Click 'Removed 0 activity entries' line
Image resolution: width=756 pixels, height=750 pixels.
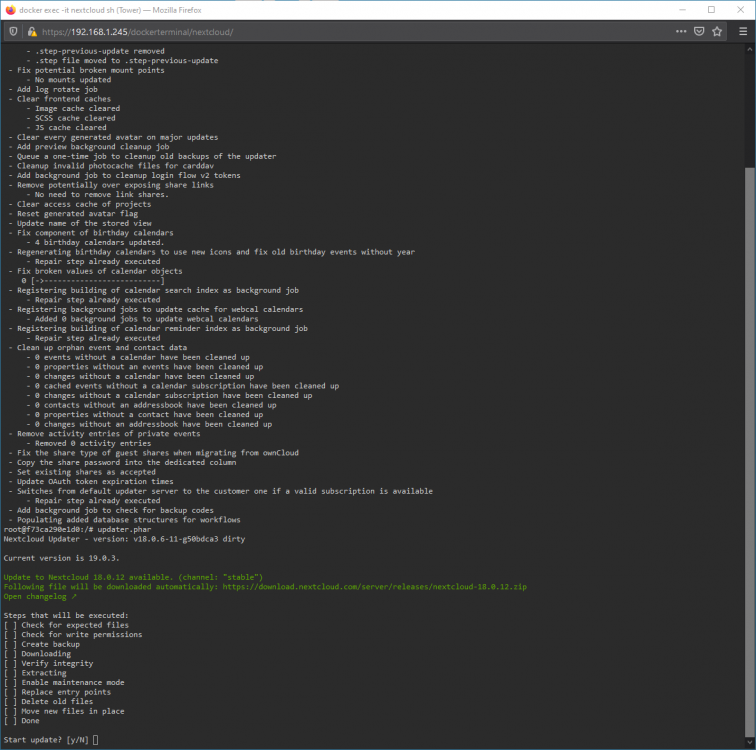(x=93, y=443)
